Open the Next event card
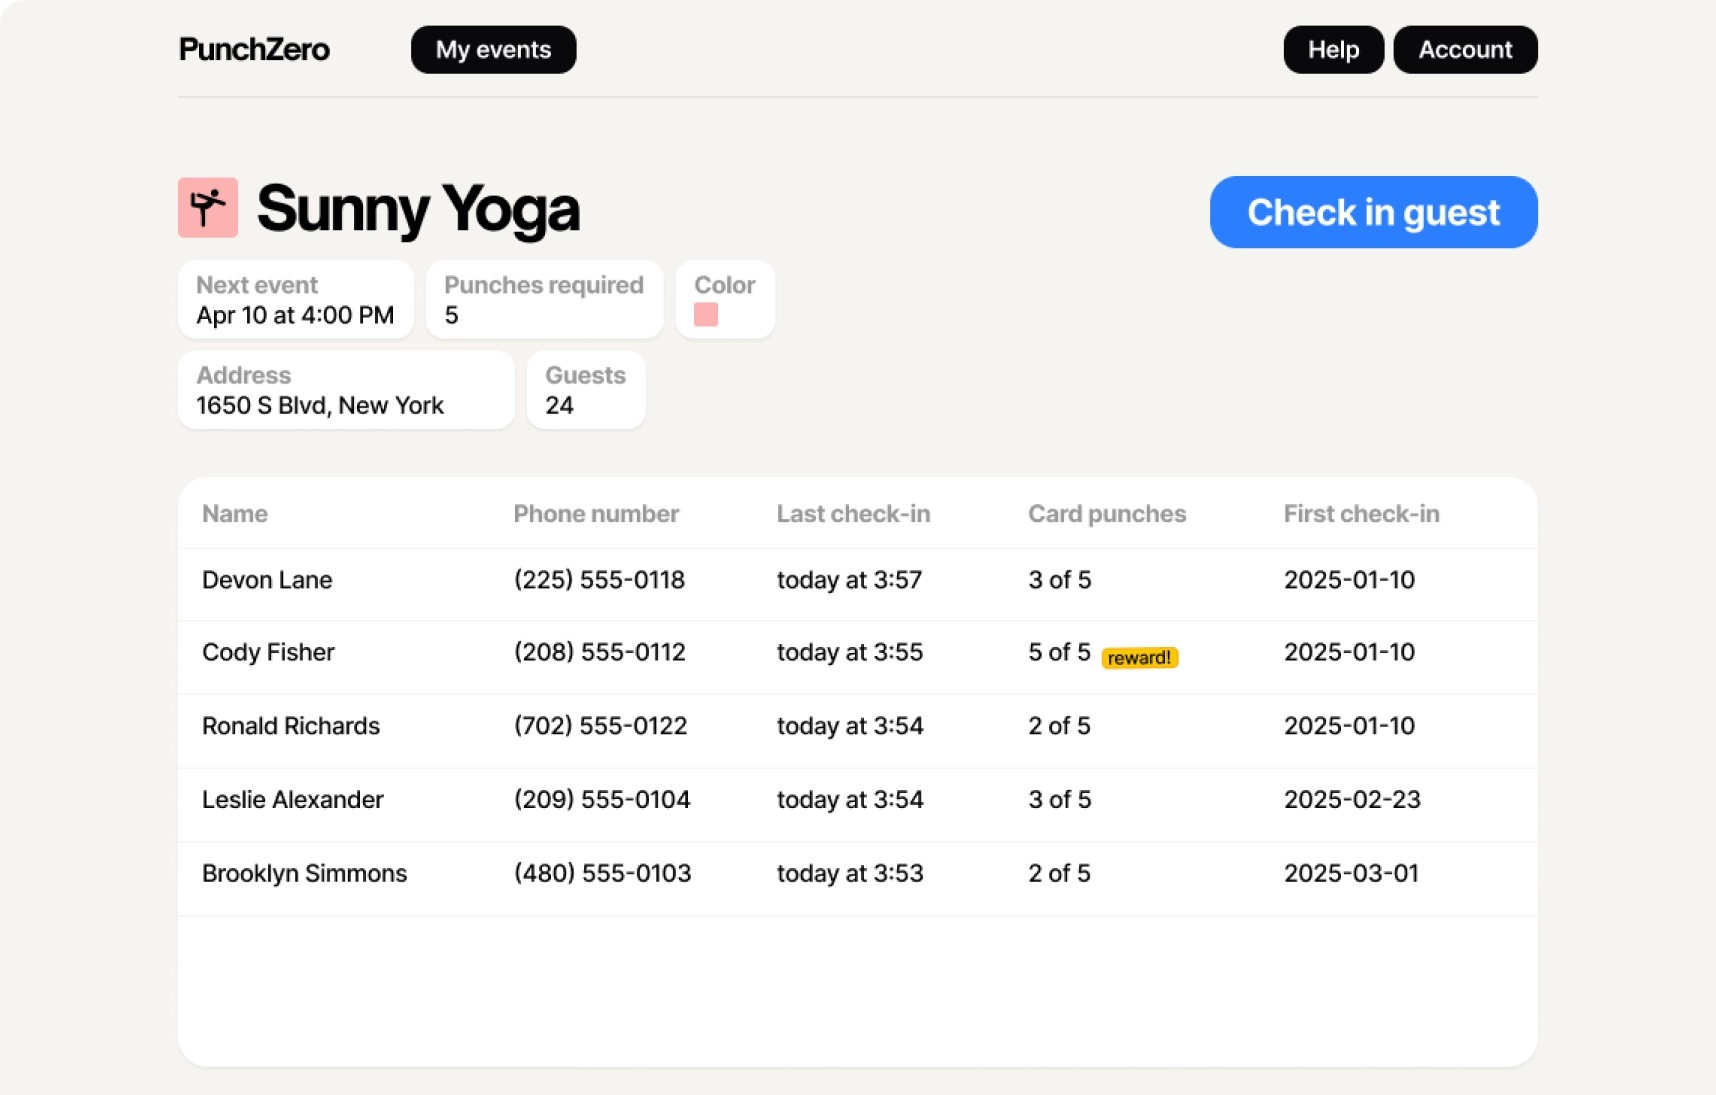Image resolution: width=1716 pixels, height=1095 pixels. point(296,300)
